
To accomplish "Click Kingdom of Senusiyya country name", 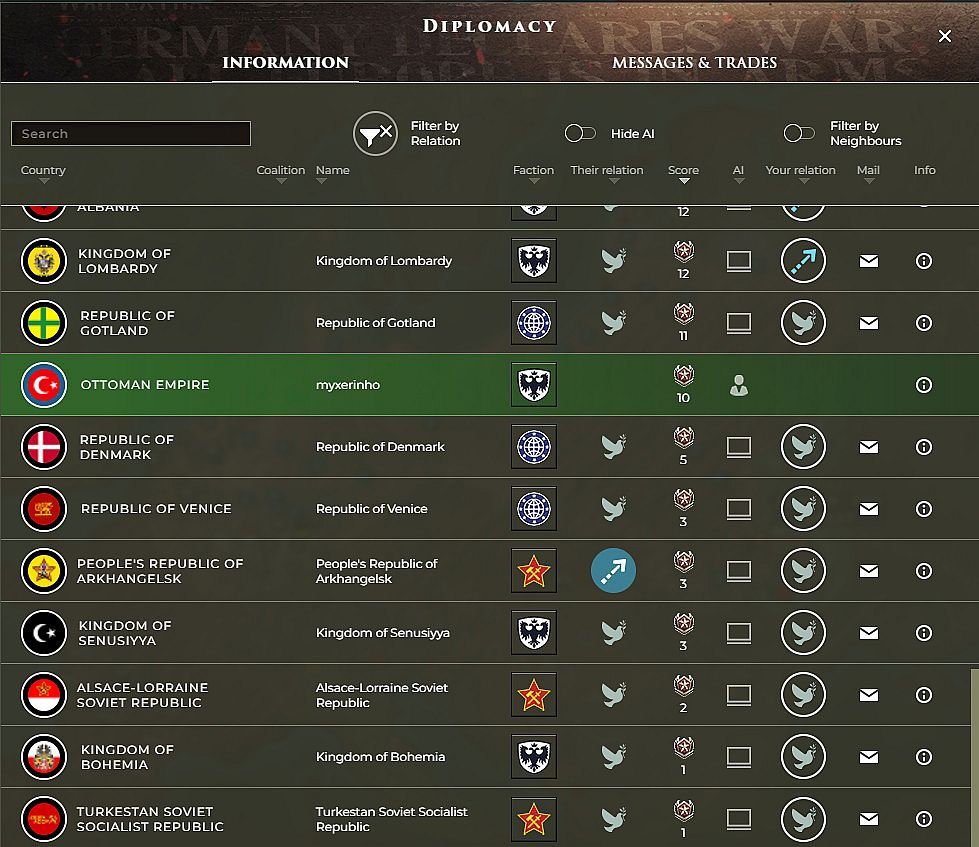I will pos(125,633).
